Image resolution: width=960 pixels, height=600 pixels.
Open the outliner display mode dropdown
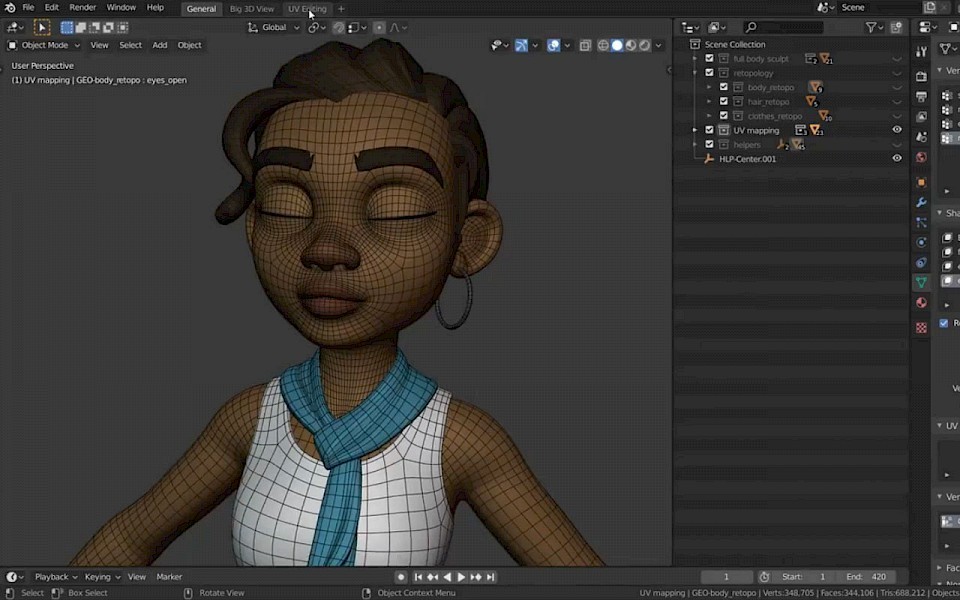[x=691, y=28]
